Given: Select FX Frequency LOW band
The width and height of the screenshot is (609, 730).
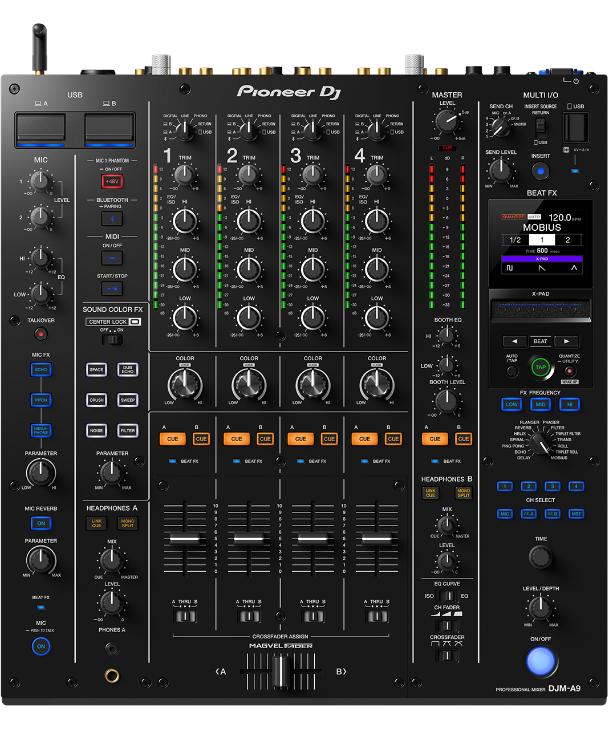Looking at the screenshot, I should click(x=511, y=404).
